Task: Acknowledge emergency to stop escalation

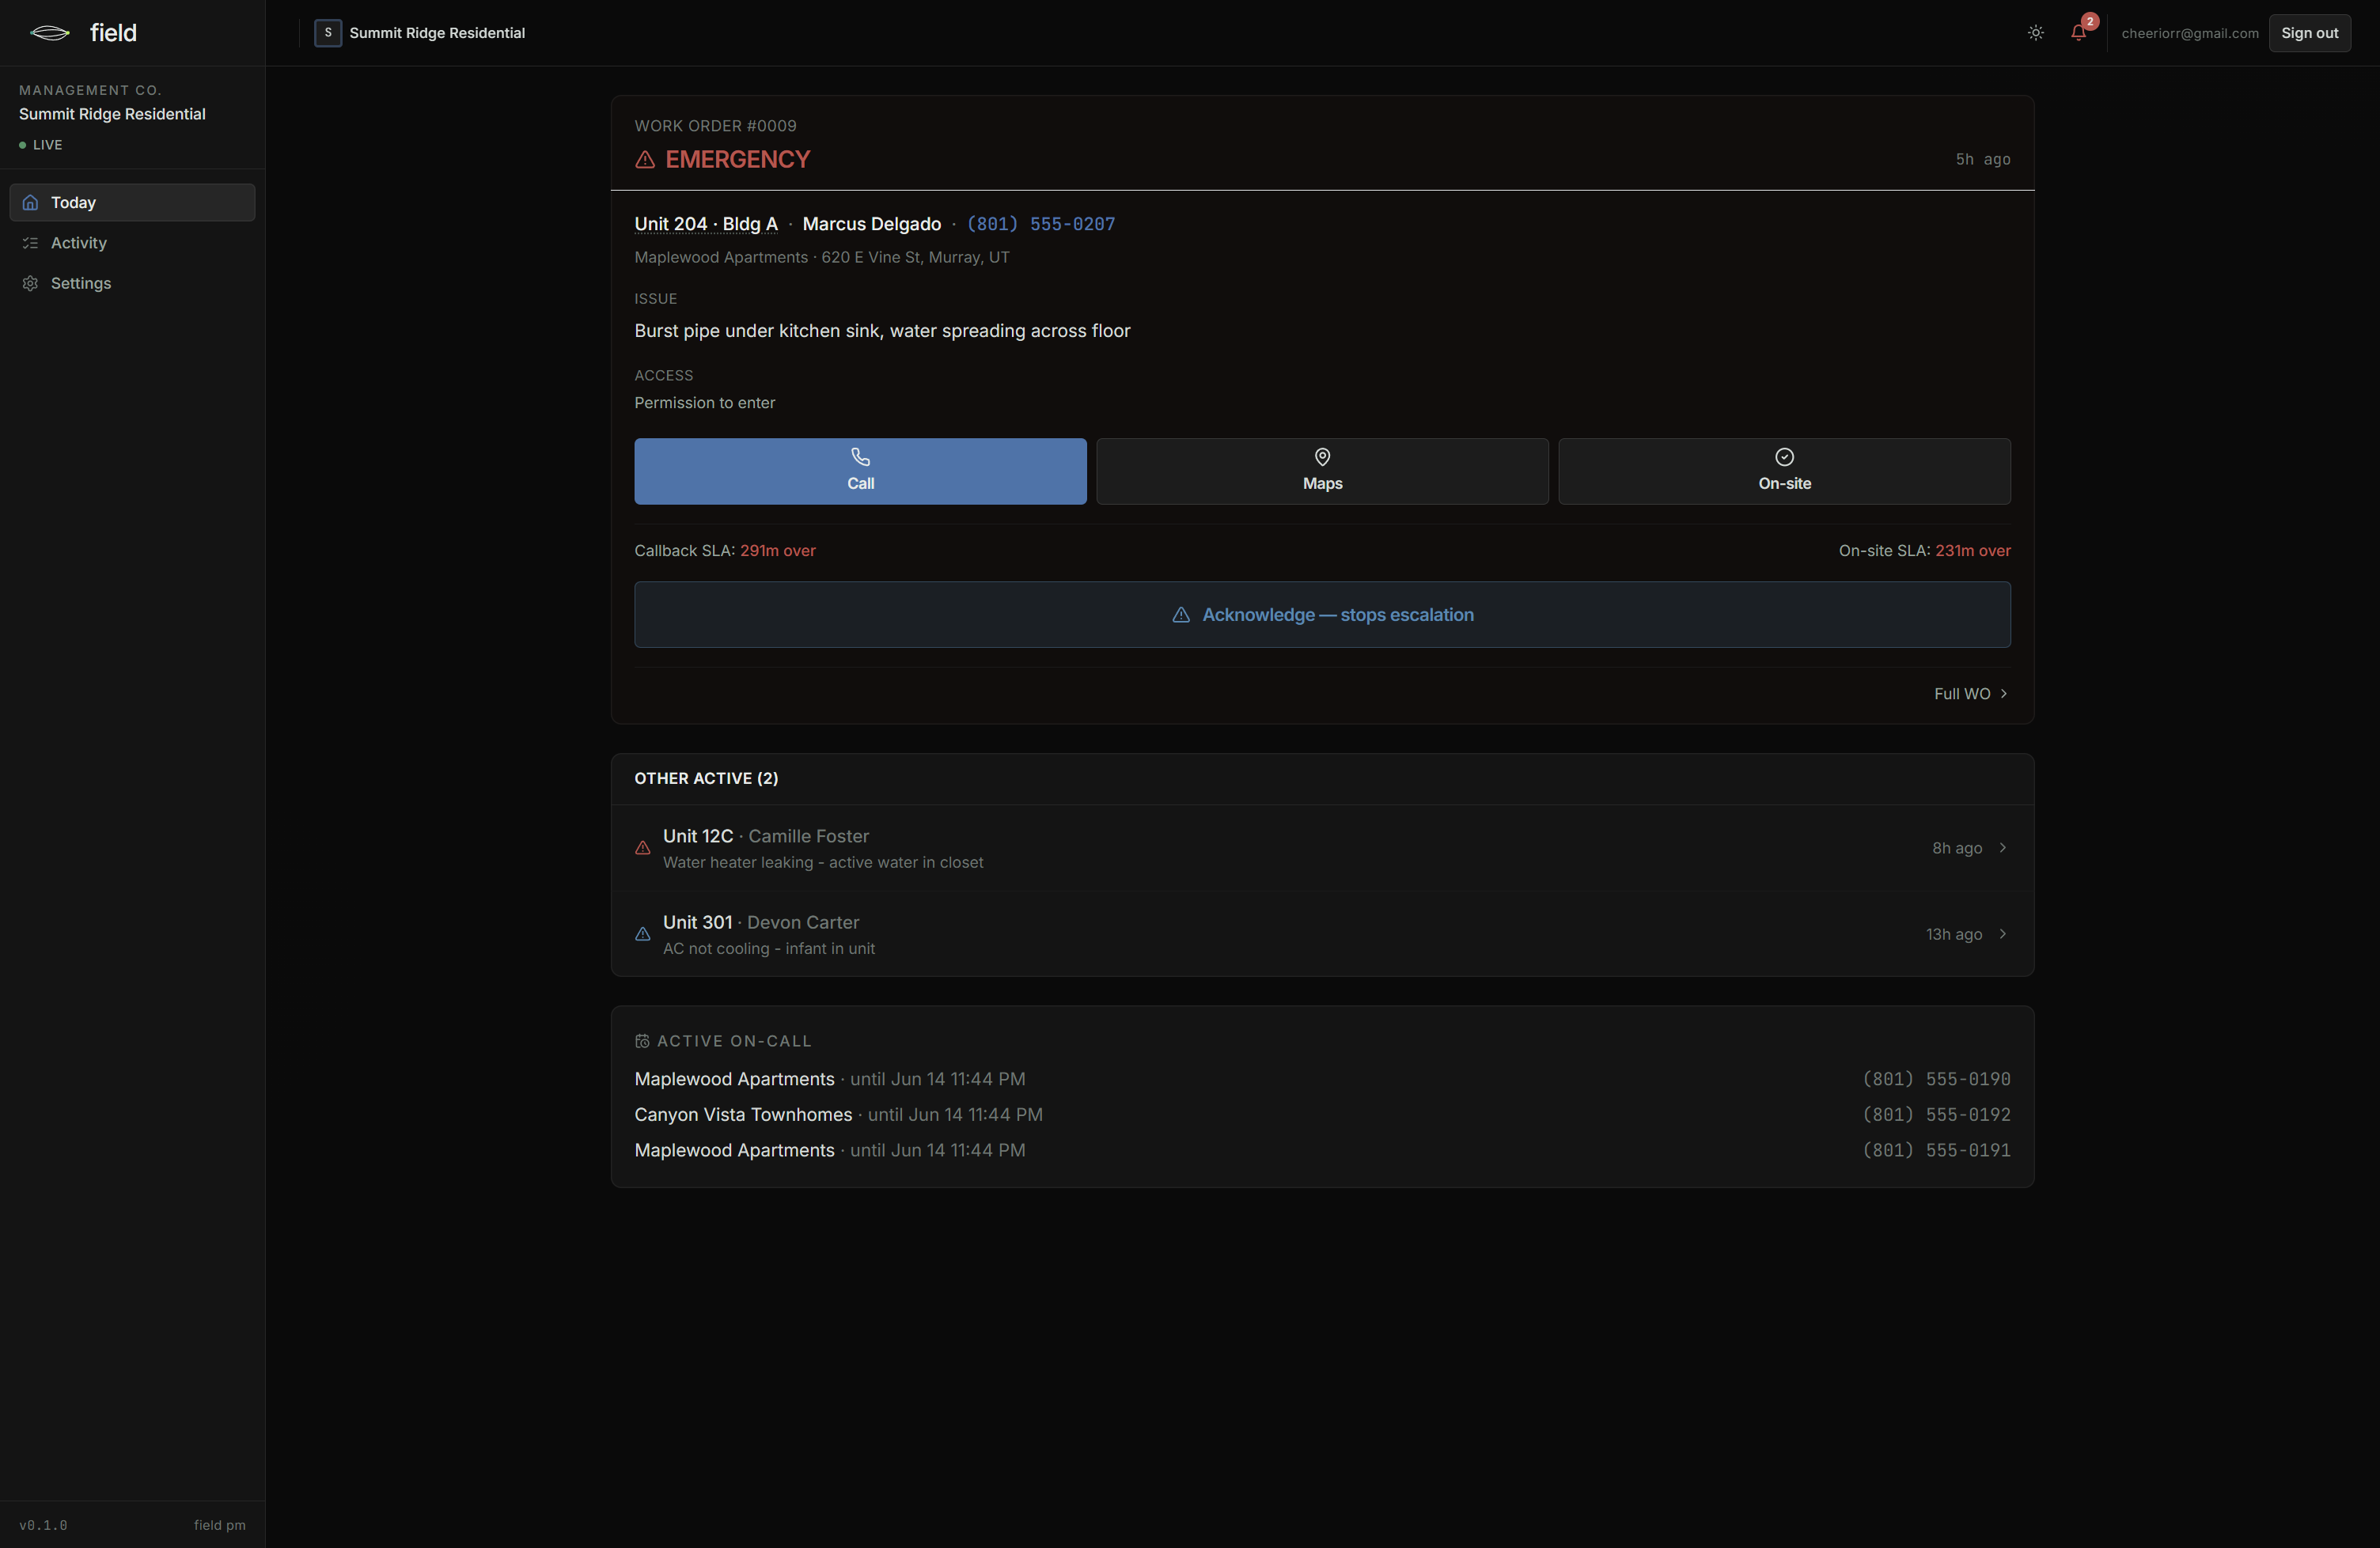Action: point(1322,615)
